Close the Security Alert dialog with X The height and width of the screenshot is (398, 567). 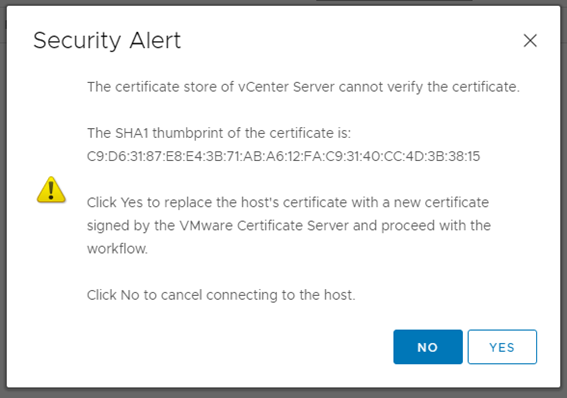530,40
